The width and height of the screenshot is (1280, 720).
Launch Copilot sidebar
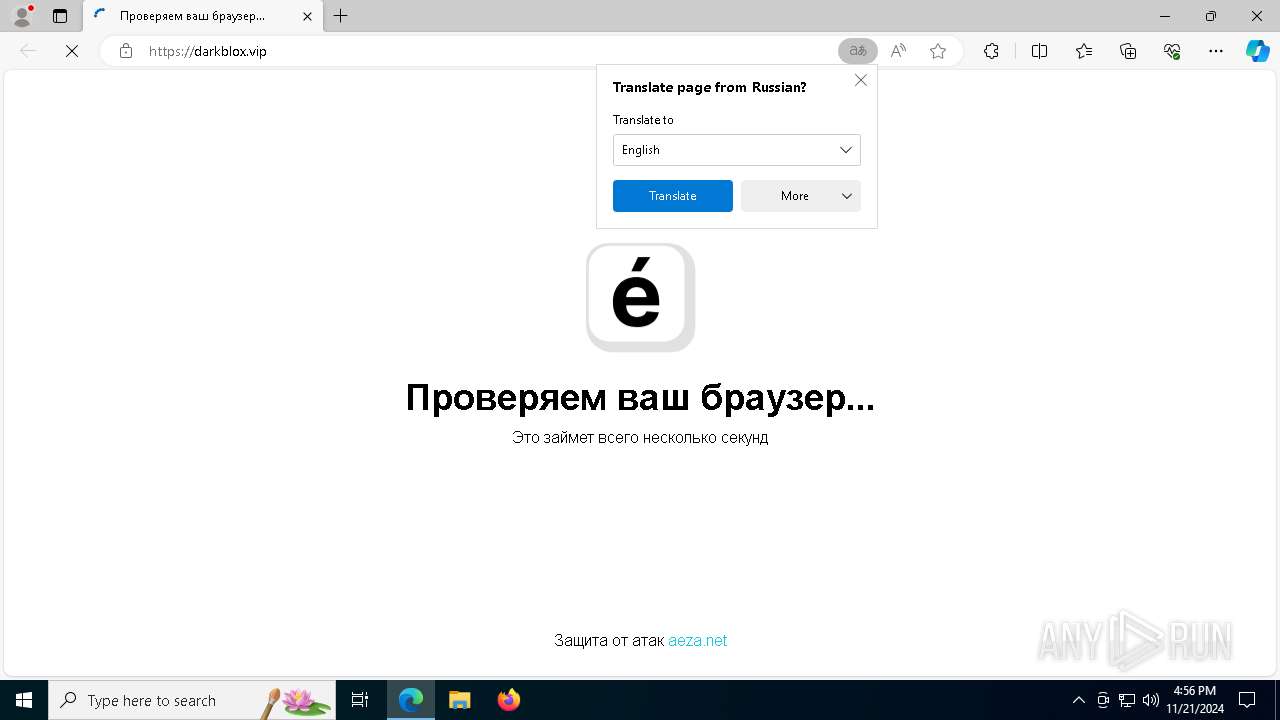[1257, 51]
